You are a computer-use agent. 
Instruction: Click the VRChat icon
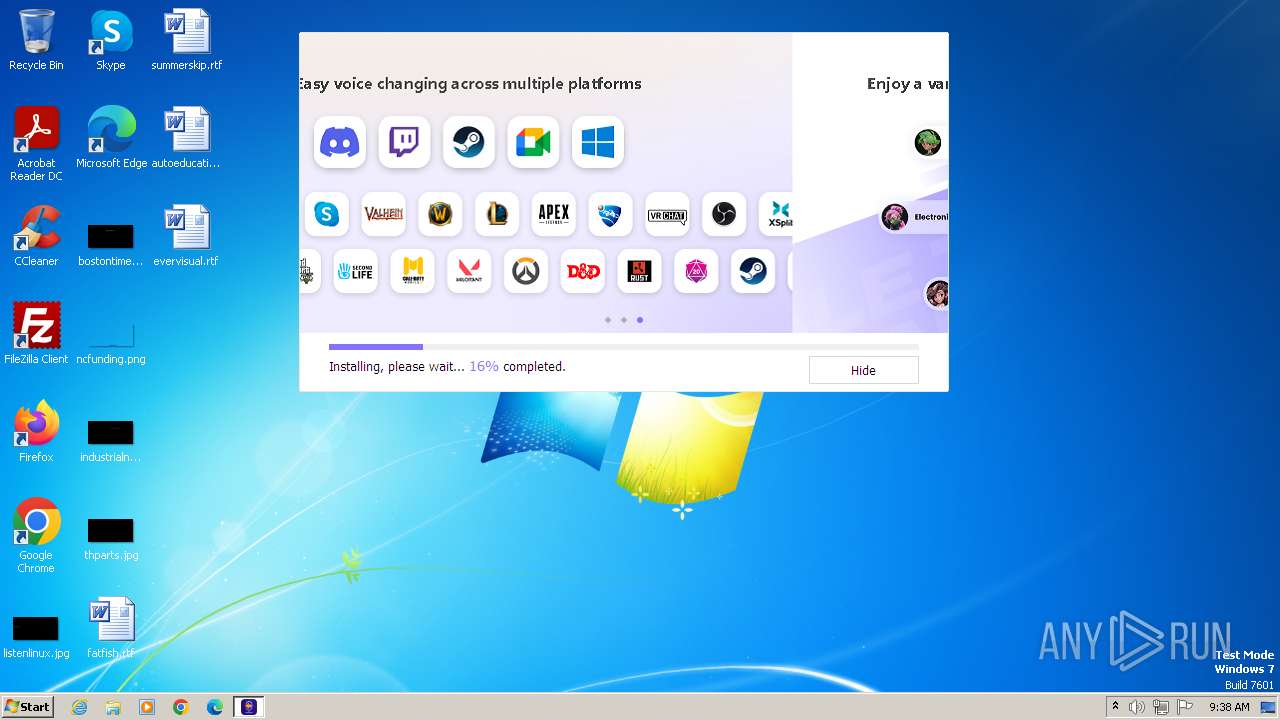667,214
